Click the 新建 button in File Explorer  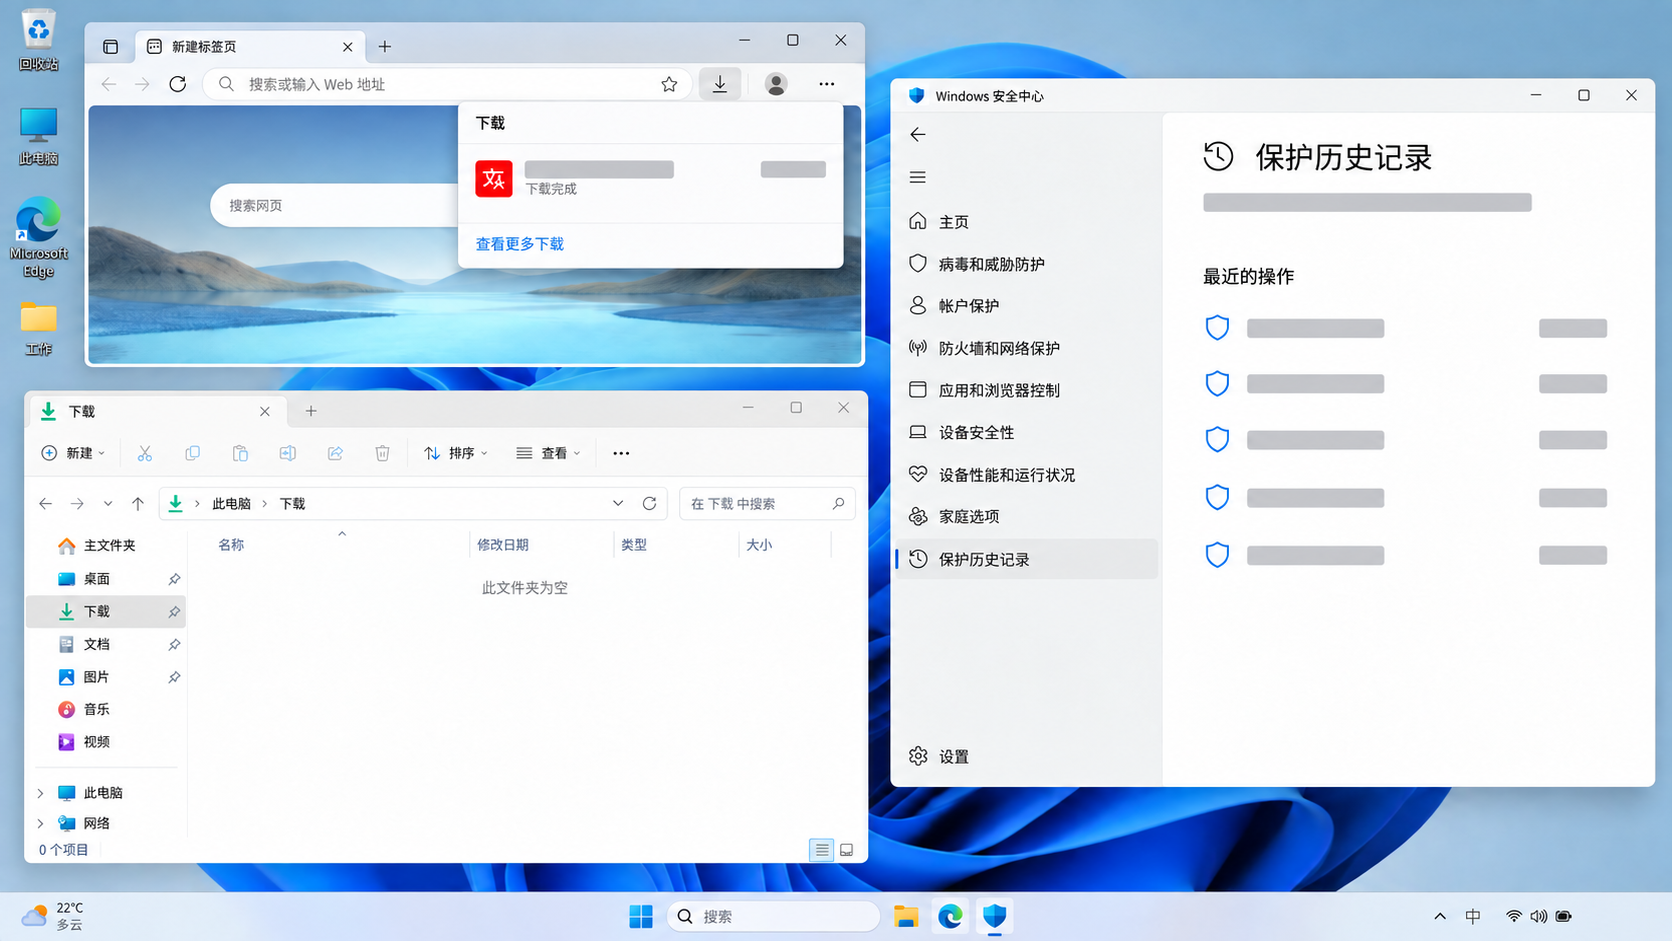point(73,453)
